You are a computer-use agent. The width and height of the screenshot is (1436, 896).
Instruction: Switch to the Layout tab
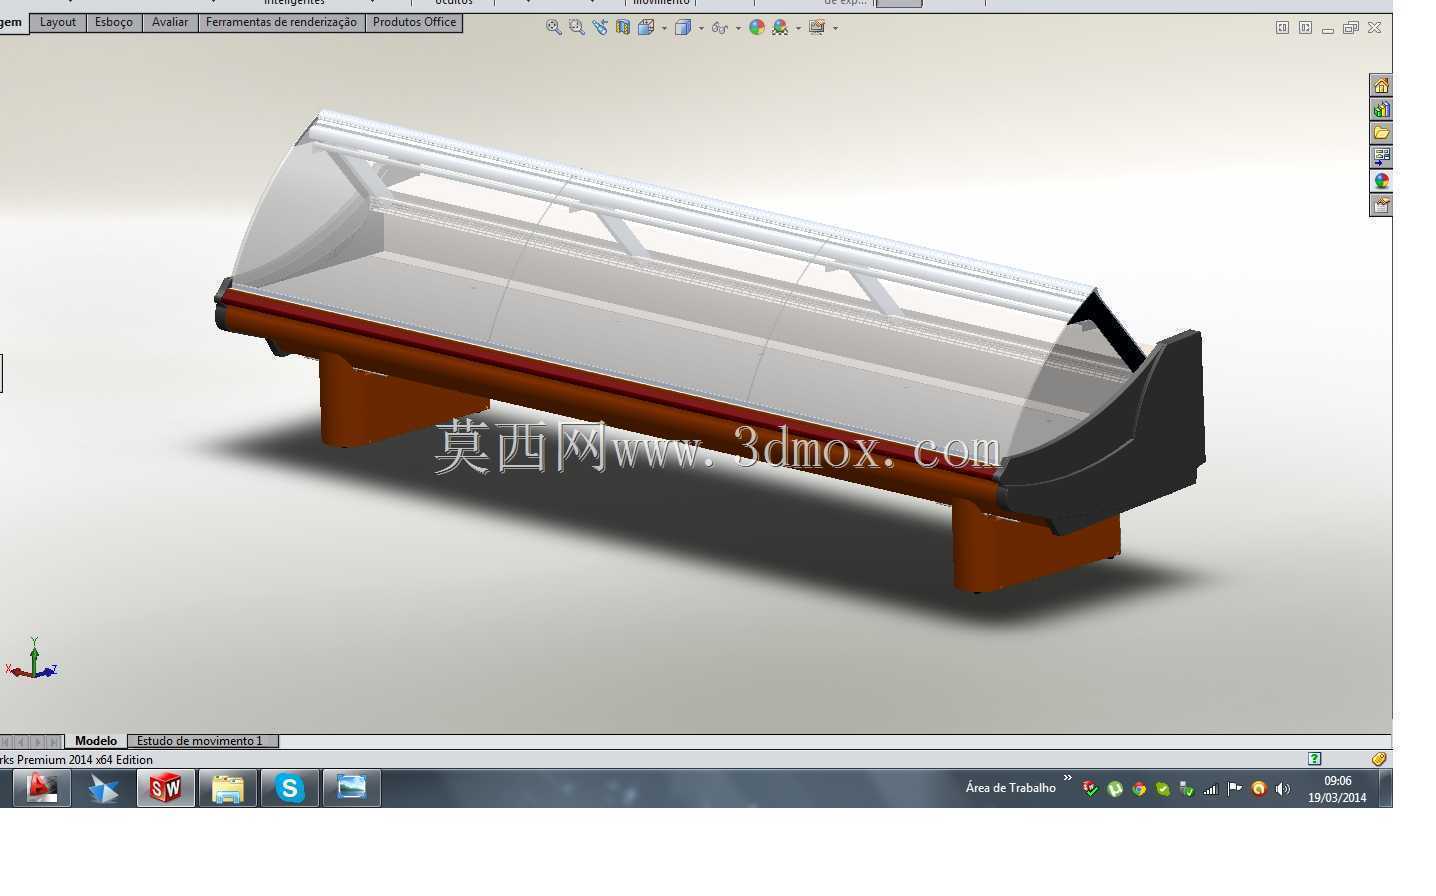58,22
